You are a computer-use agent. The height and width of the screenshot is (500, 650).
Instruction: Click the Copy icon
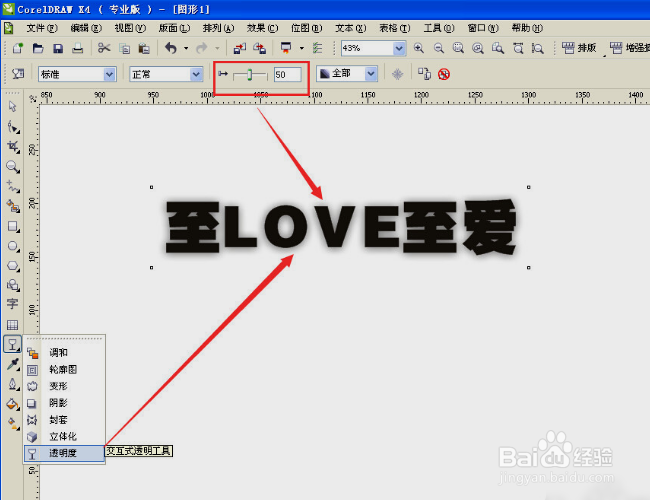tap(124, 49)
